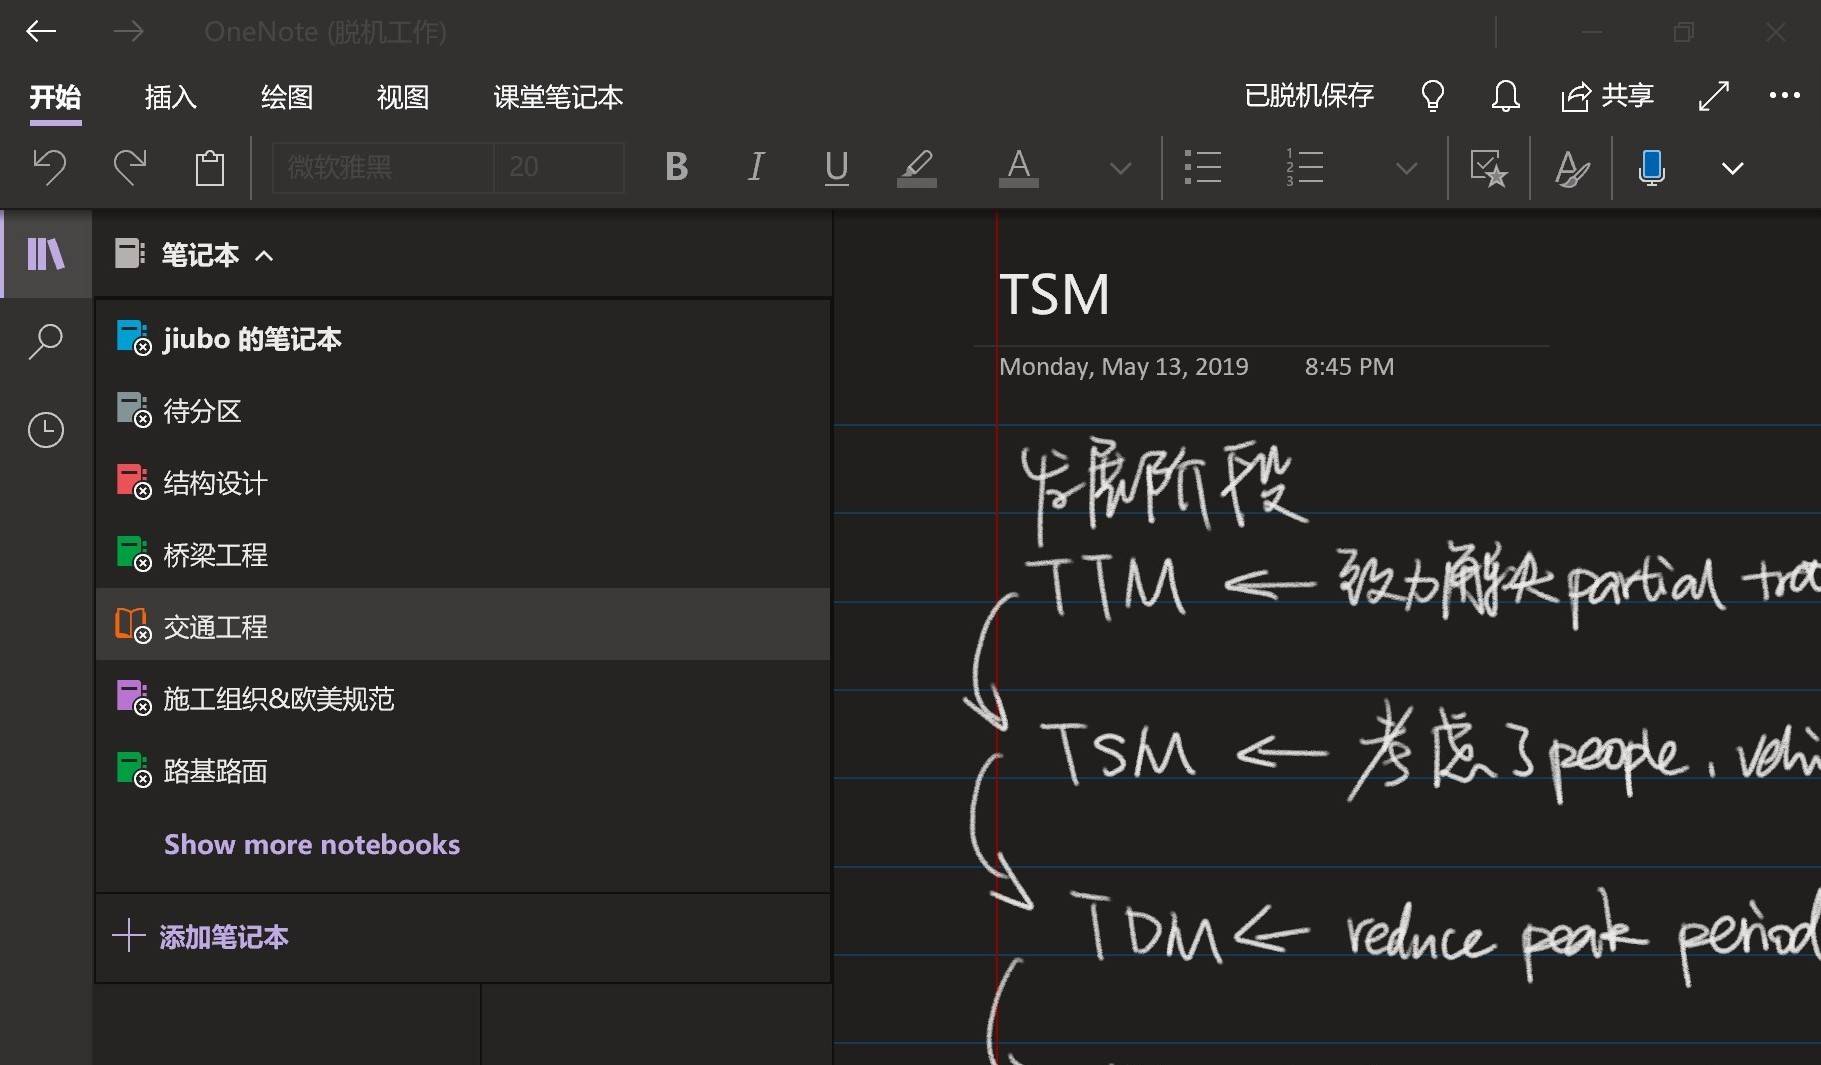The height and width of the screenshot is (1065, 1821).
Task: Add a to-do tag star checkbox
Action: [x=1488, y=167]
